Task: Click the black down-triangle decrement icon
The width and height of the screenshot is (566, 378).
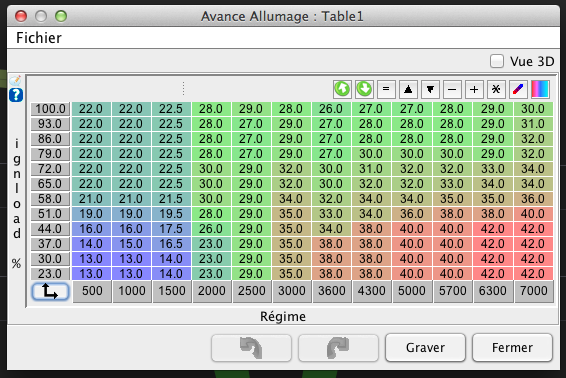Action: 430,89
